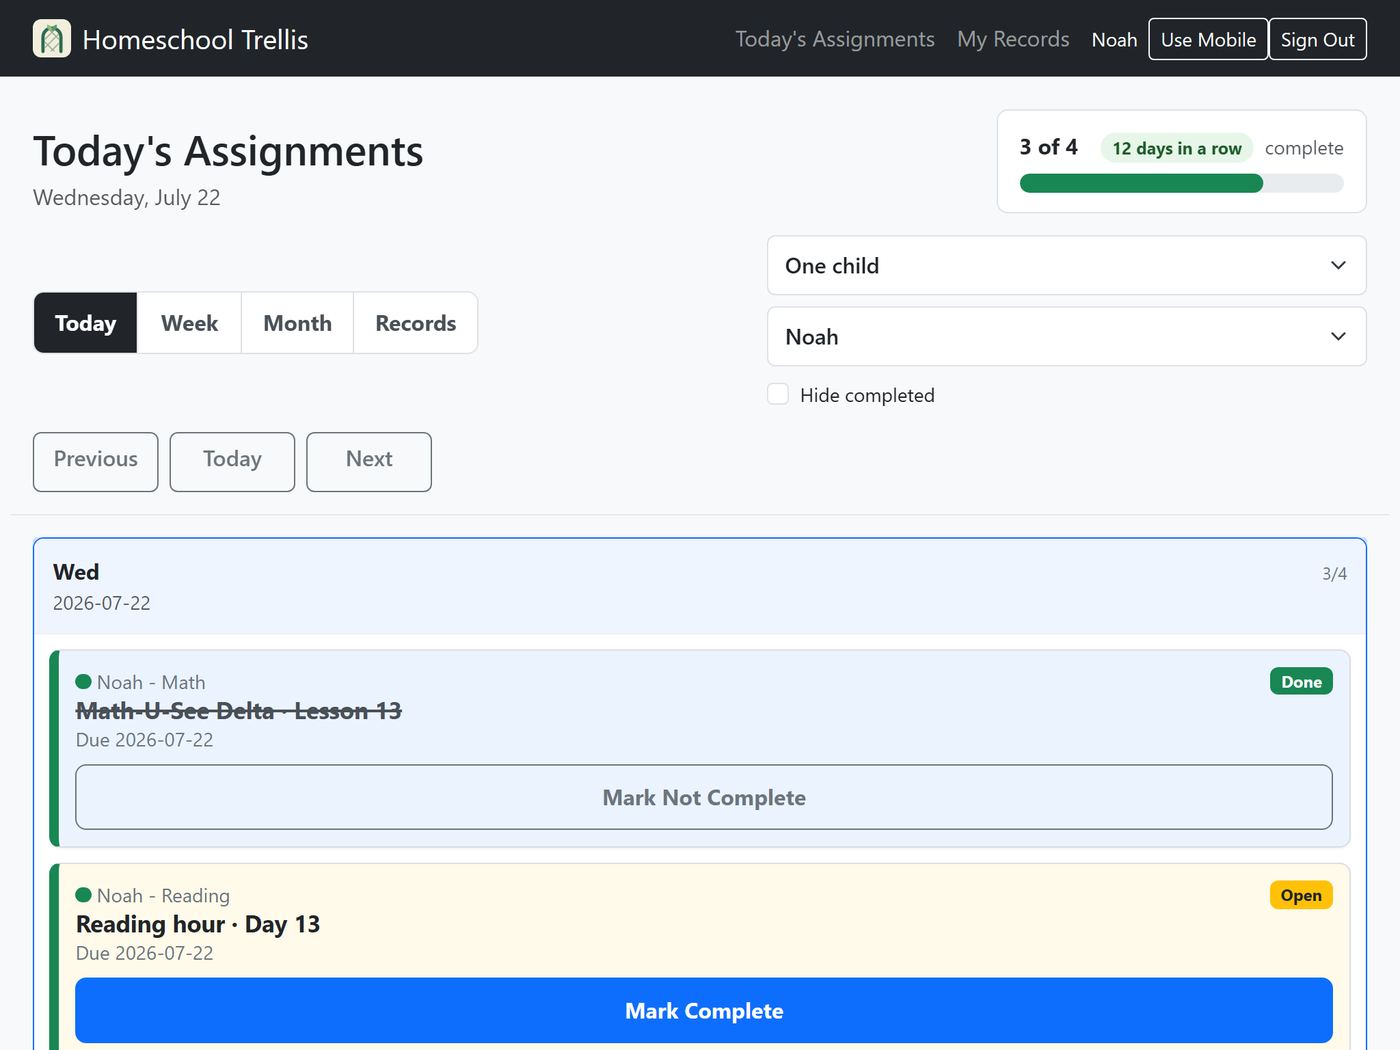Image resolution: width=1400 pixels, height=1050 pixels.
Task: Click the Done status badge
Action: pyautogui.click(x=1301, y=681)
